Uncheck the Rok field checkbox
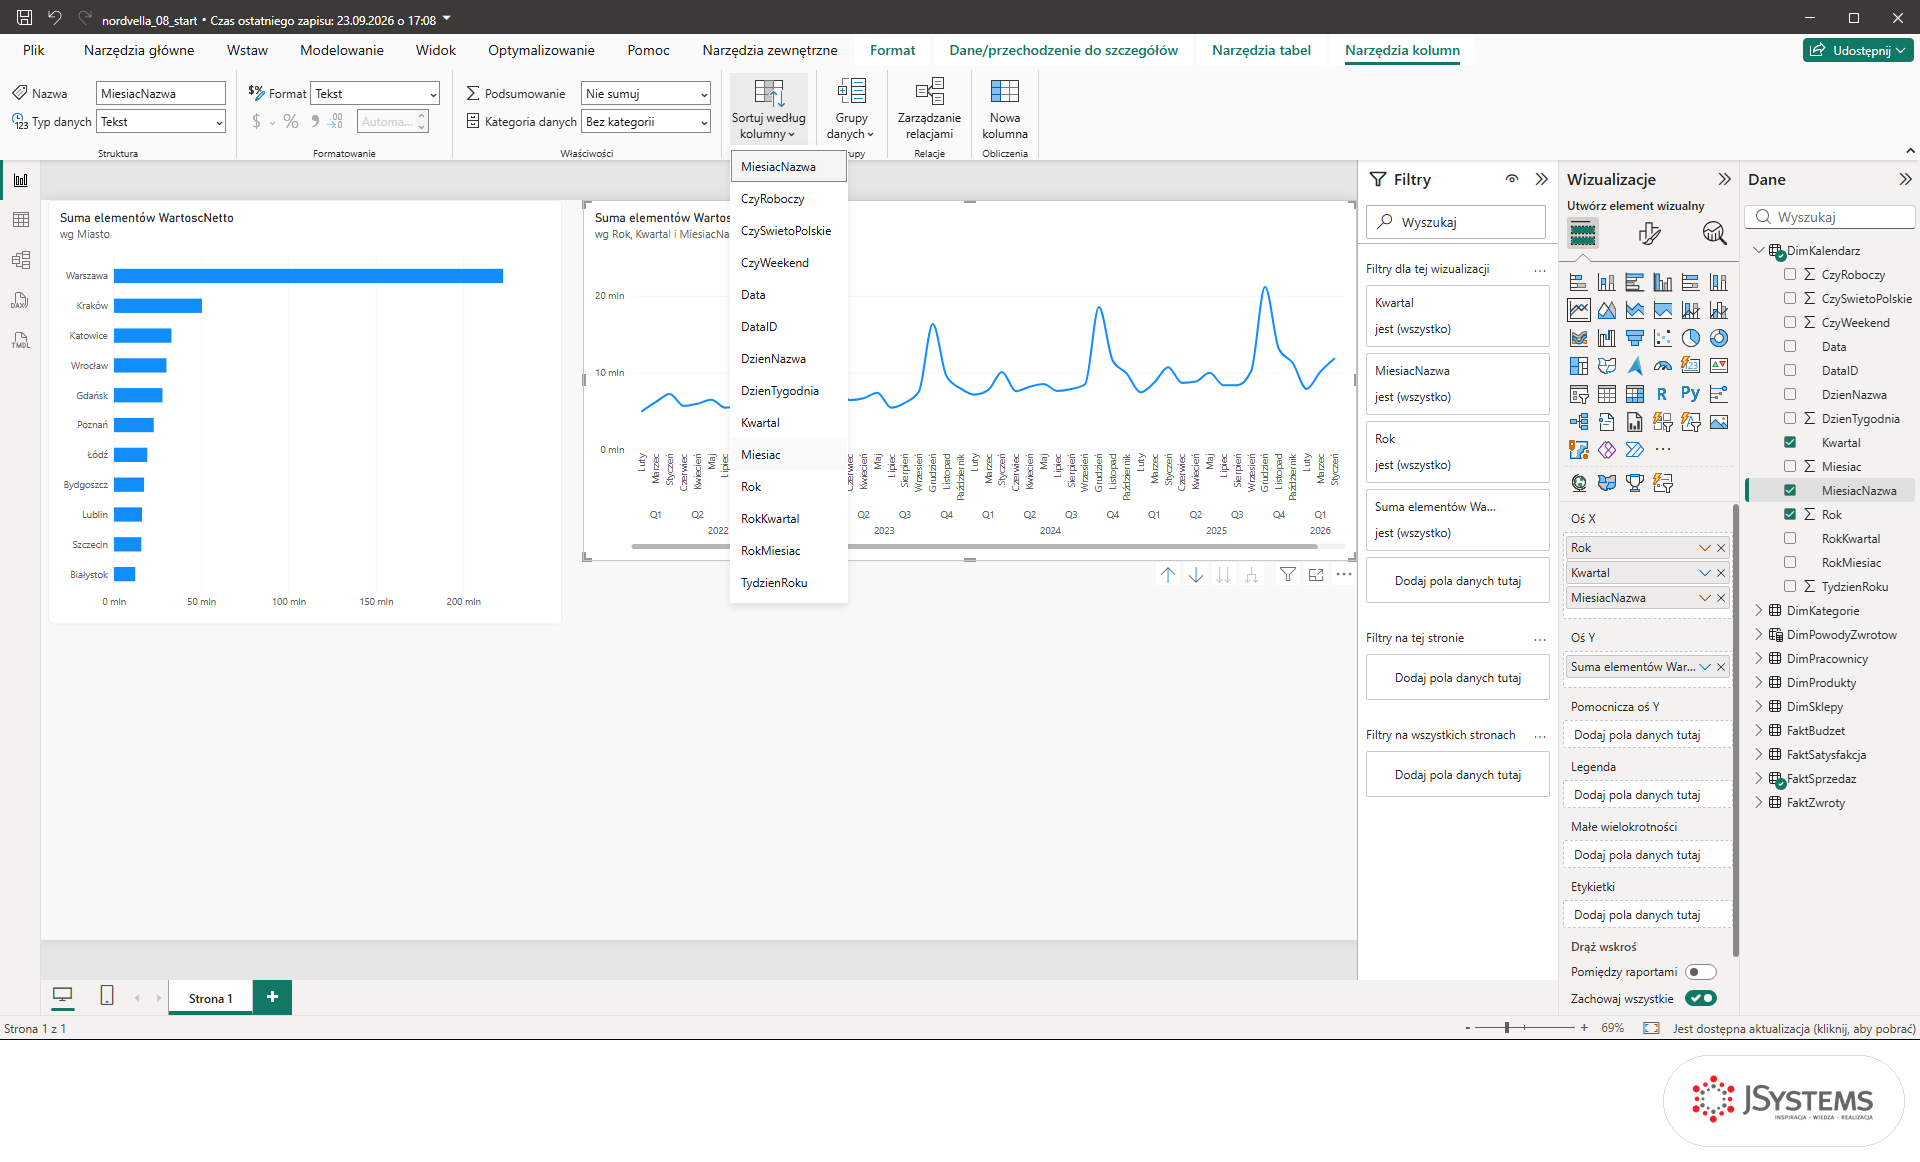The width and height of the screenshot is (1920, 1162). [x=1790, y=514]
